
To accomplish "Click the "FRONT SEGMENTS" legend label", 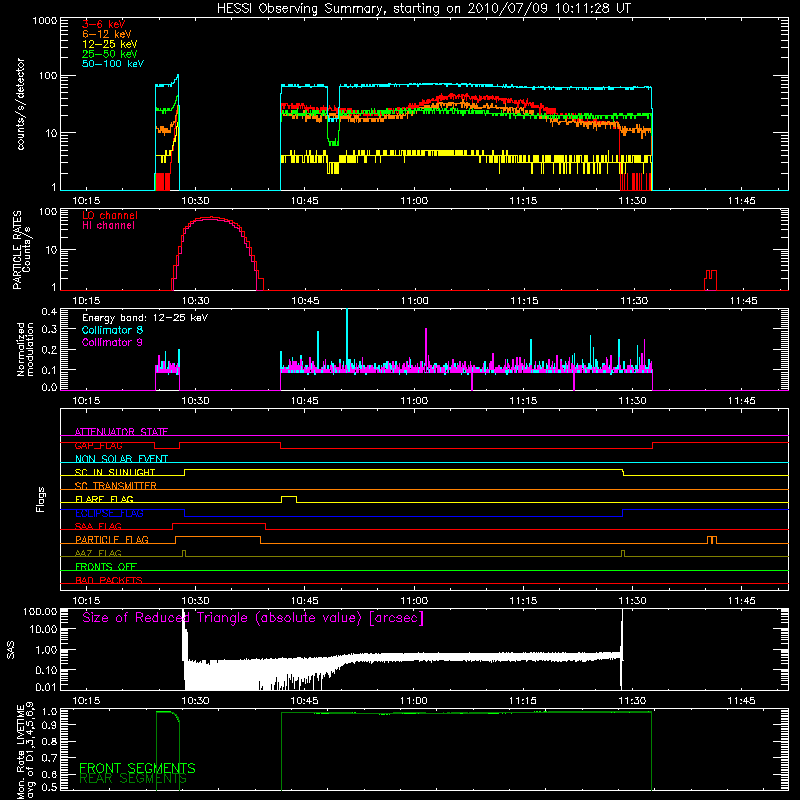I will (x=137, y=768).
